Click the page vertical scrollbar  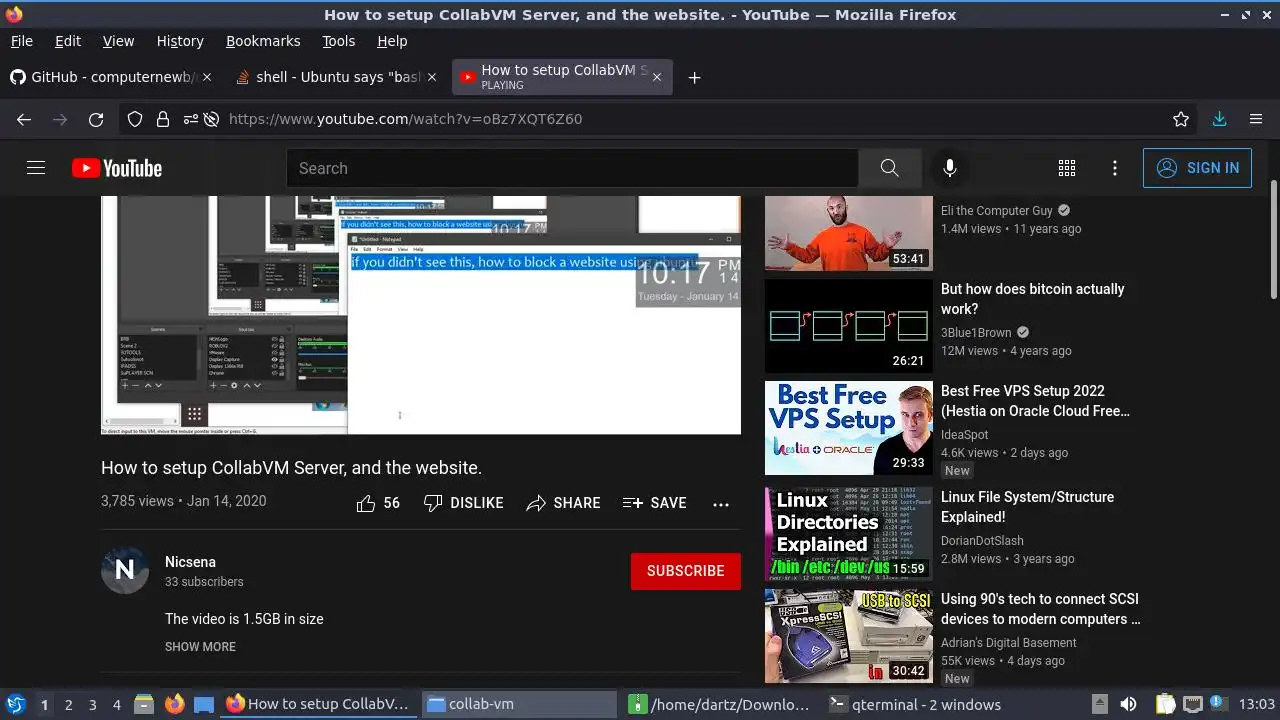pos(1273,240)
